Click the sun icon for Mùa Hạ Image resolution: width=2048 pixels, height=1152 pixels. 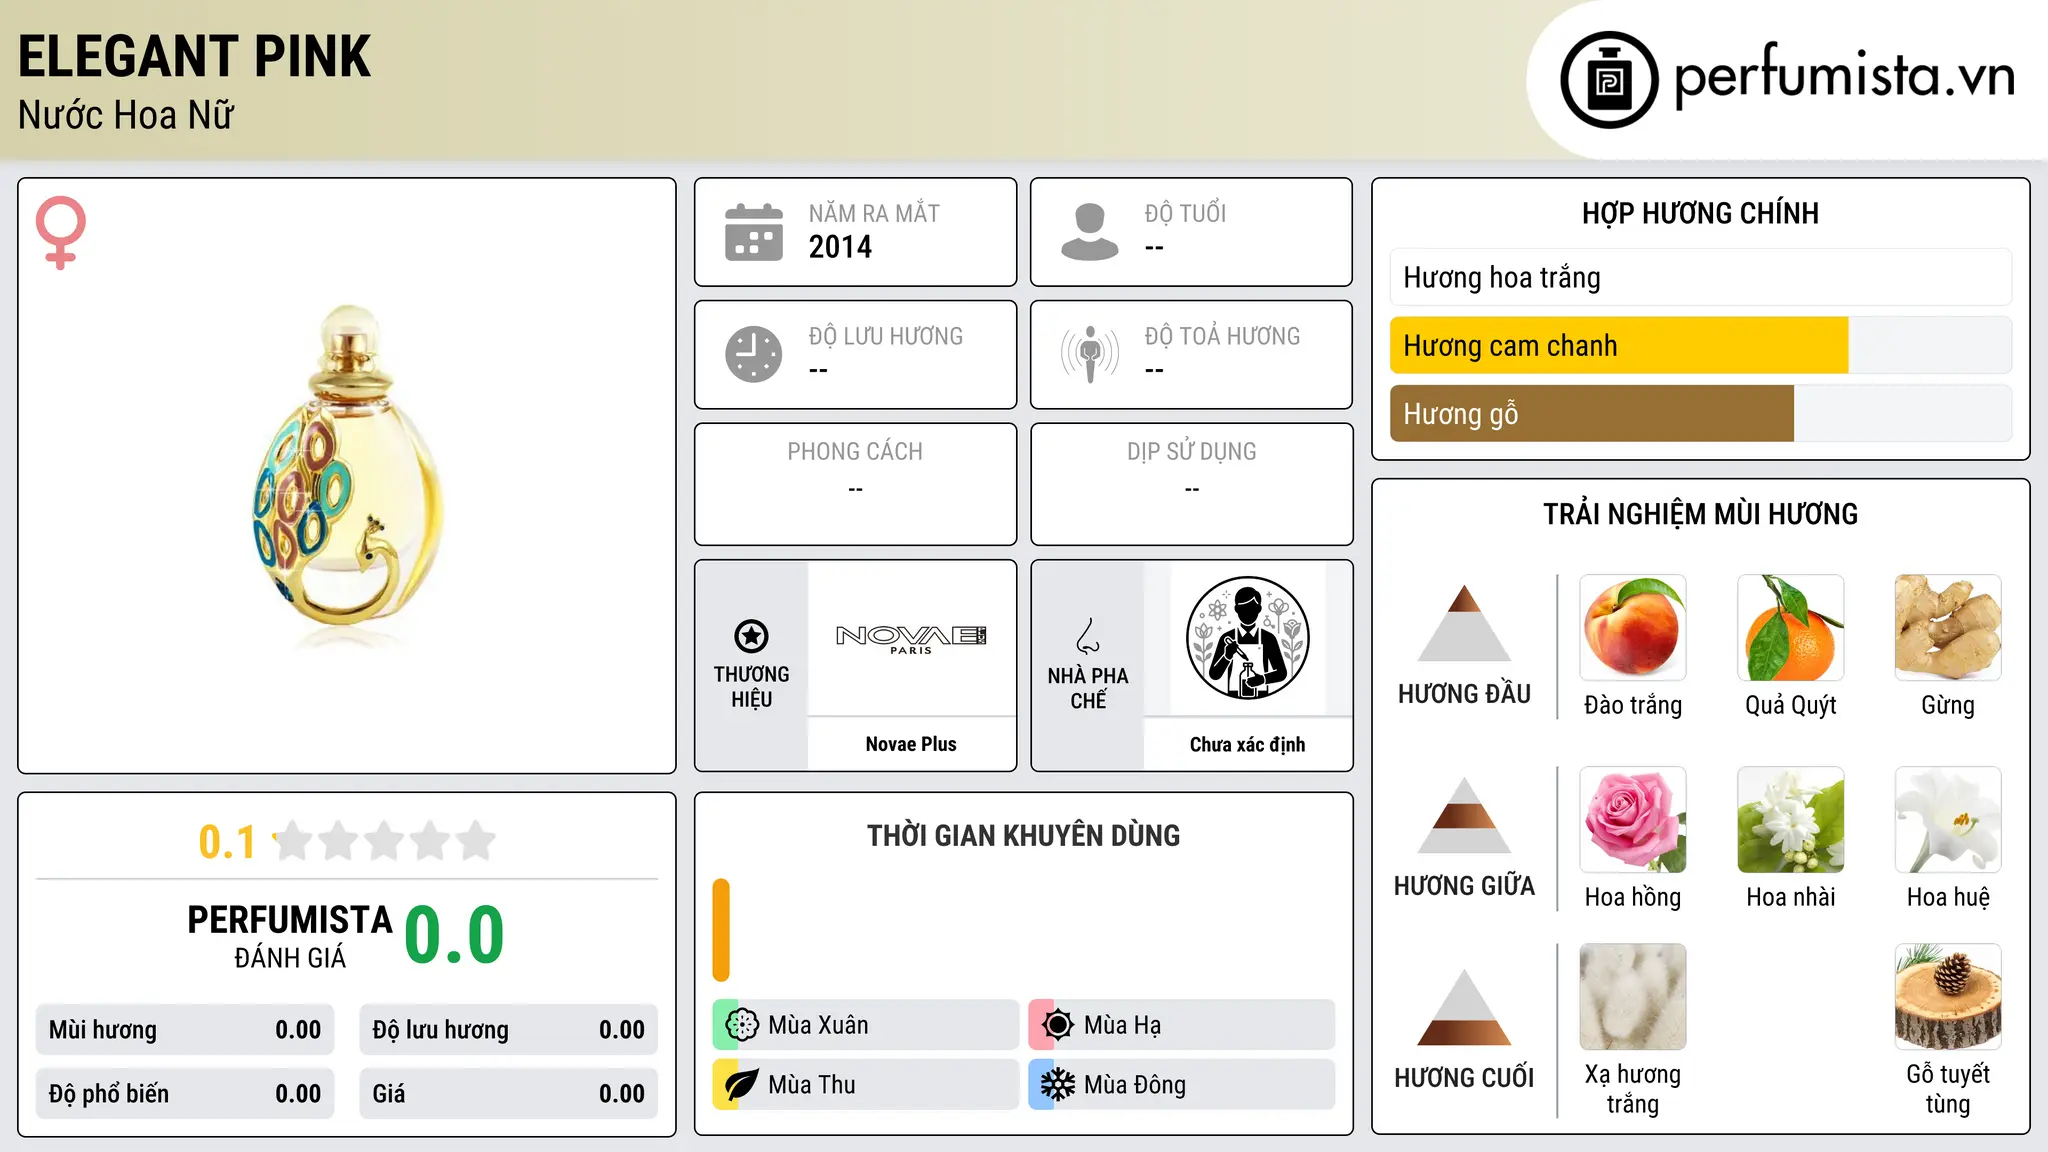click(x=1058, y=1025)
